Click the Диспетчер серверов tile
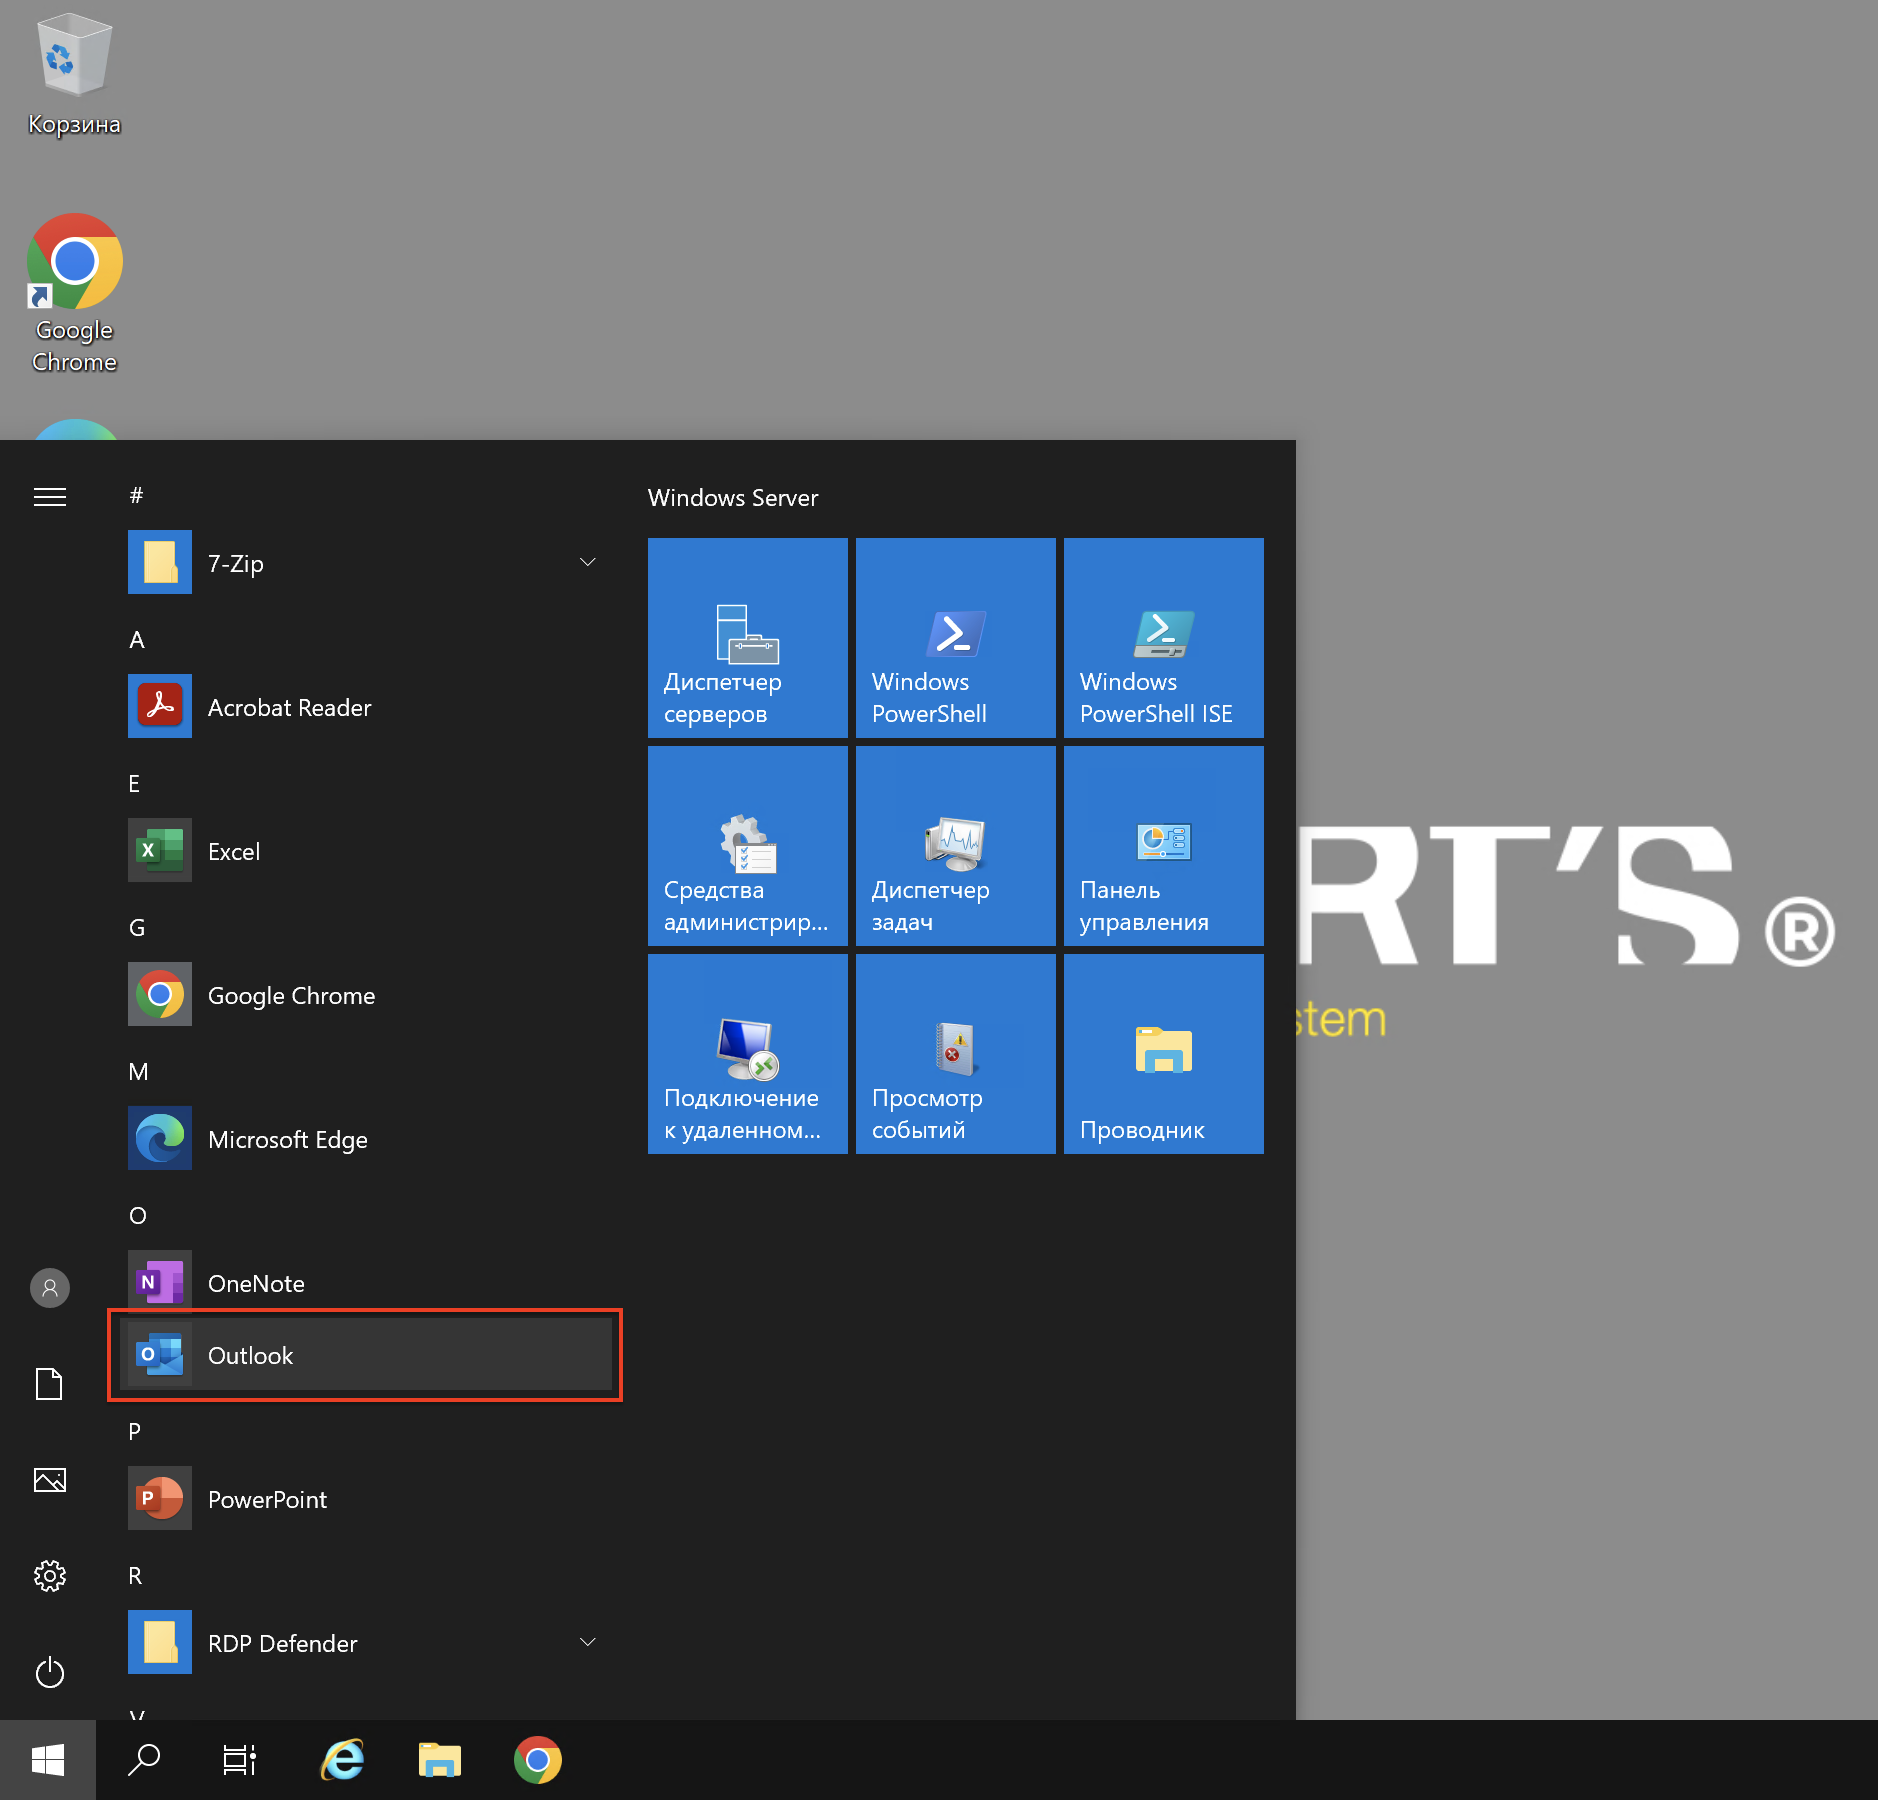Viewport: 1878px width, 1800px height. point(747,638)
